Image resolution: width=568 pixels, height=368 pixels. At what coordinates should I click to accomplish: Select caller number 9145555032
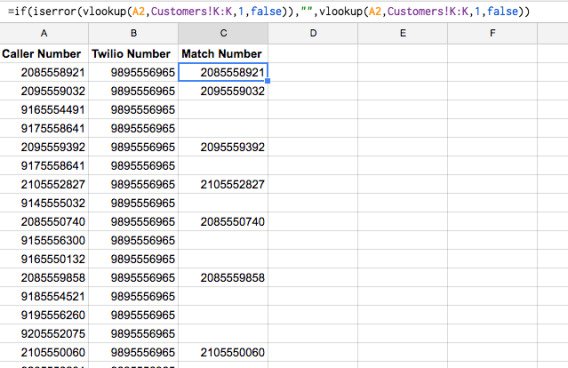(44, 203)
